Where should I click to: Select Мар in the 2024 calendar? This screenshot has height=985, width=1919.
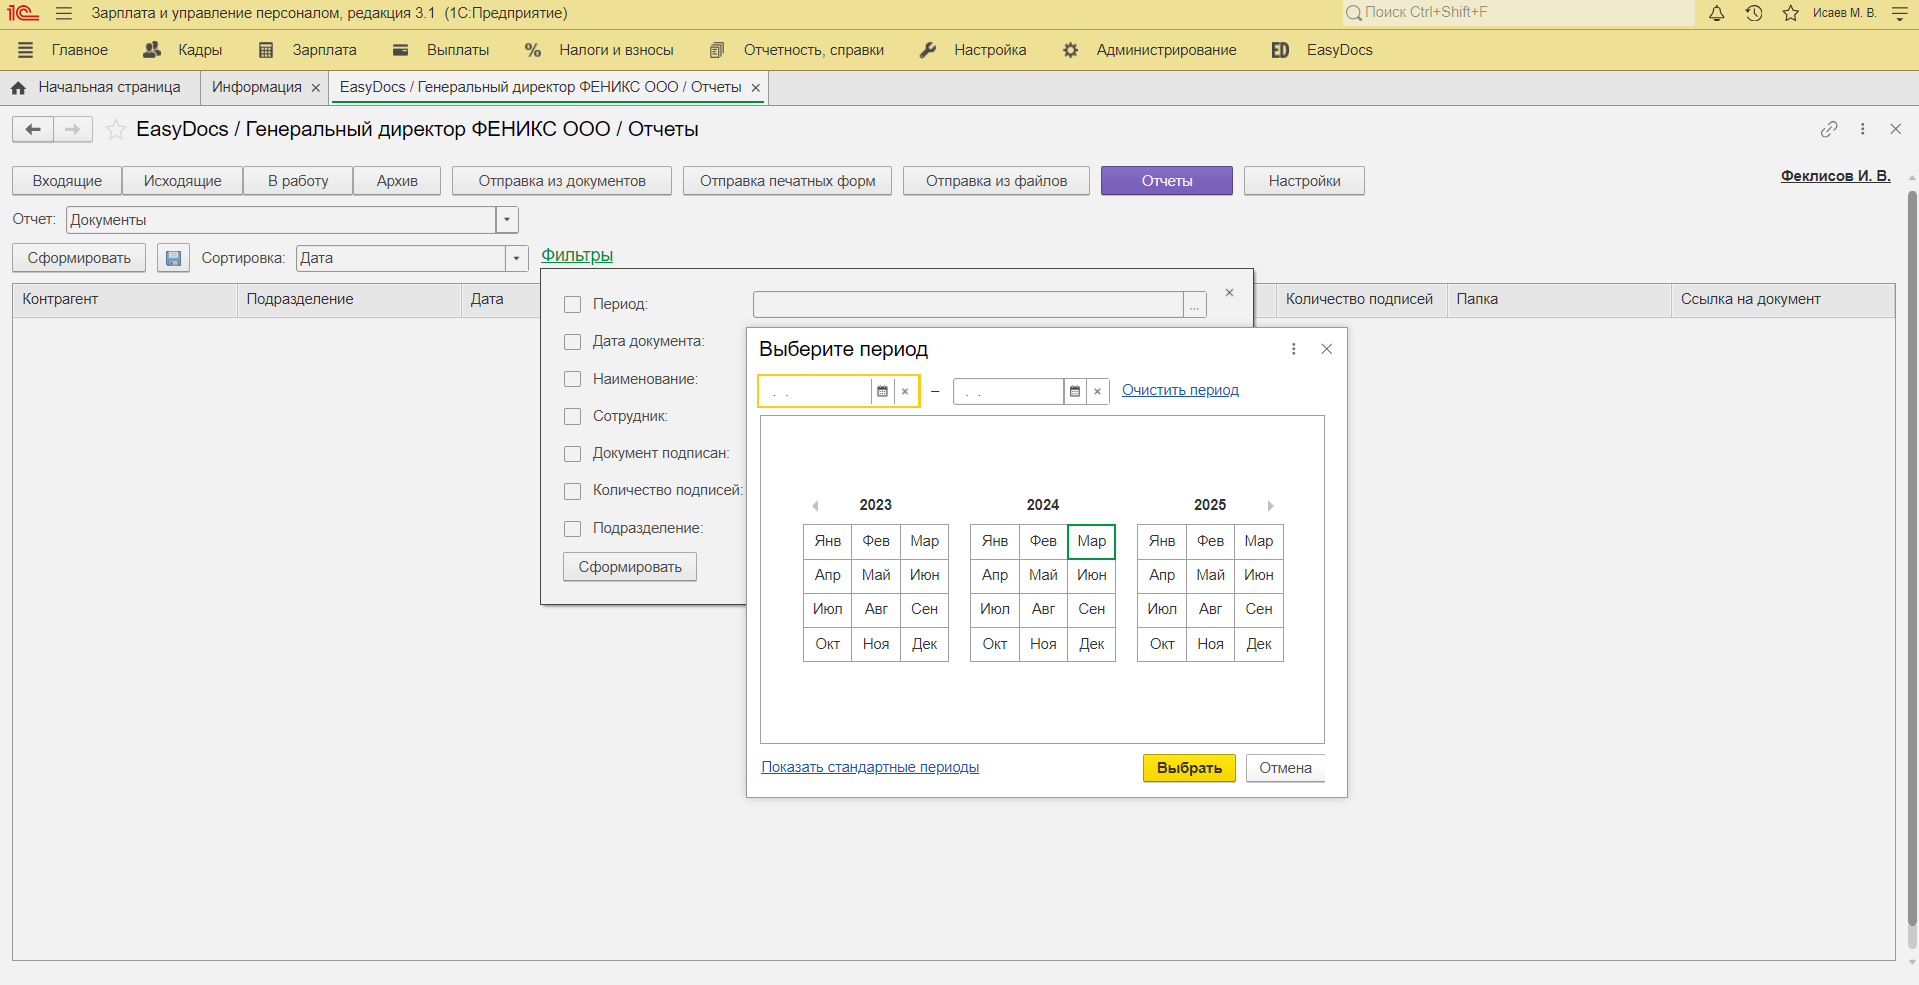click(1091, 541)
